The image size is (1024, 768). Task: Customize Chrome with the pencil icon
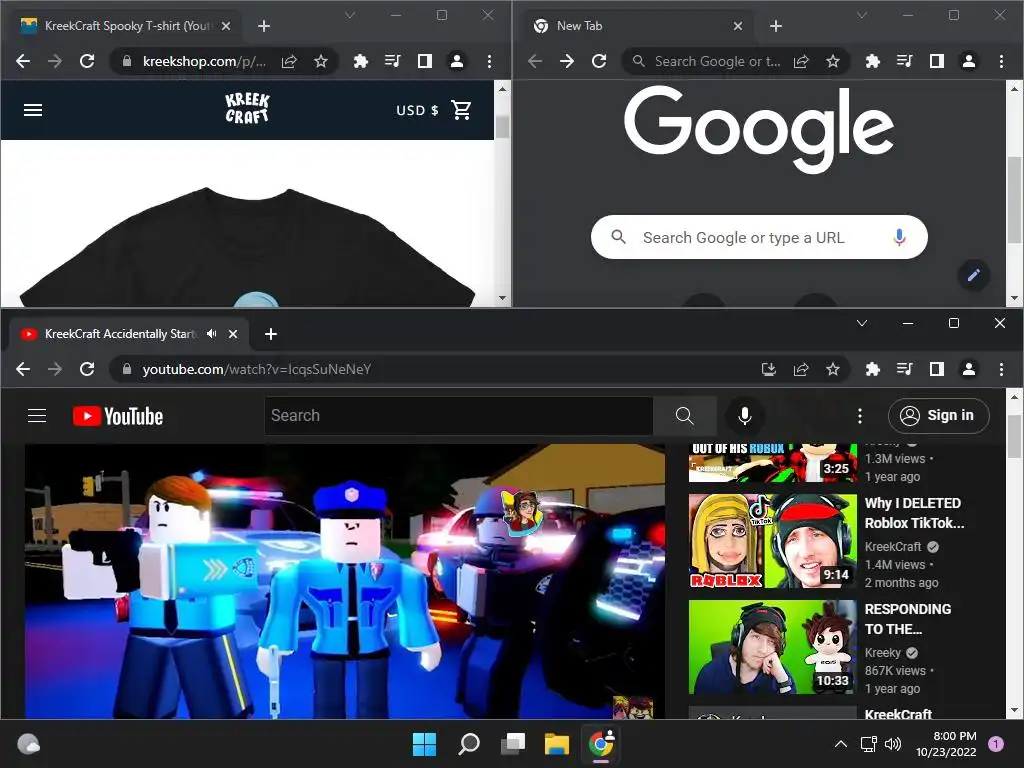[974, 275]
